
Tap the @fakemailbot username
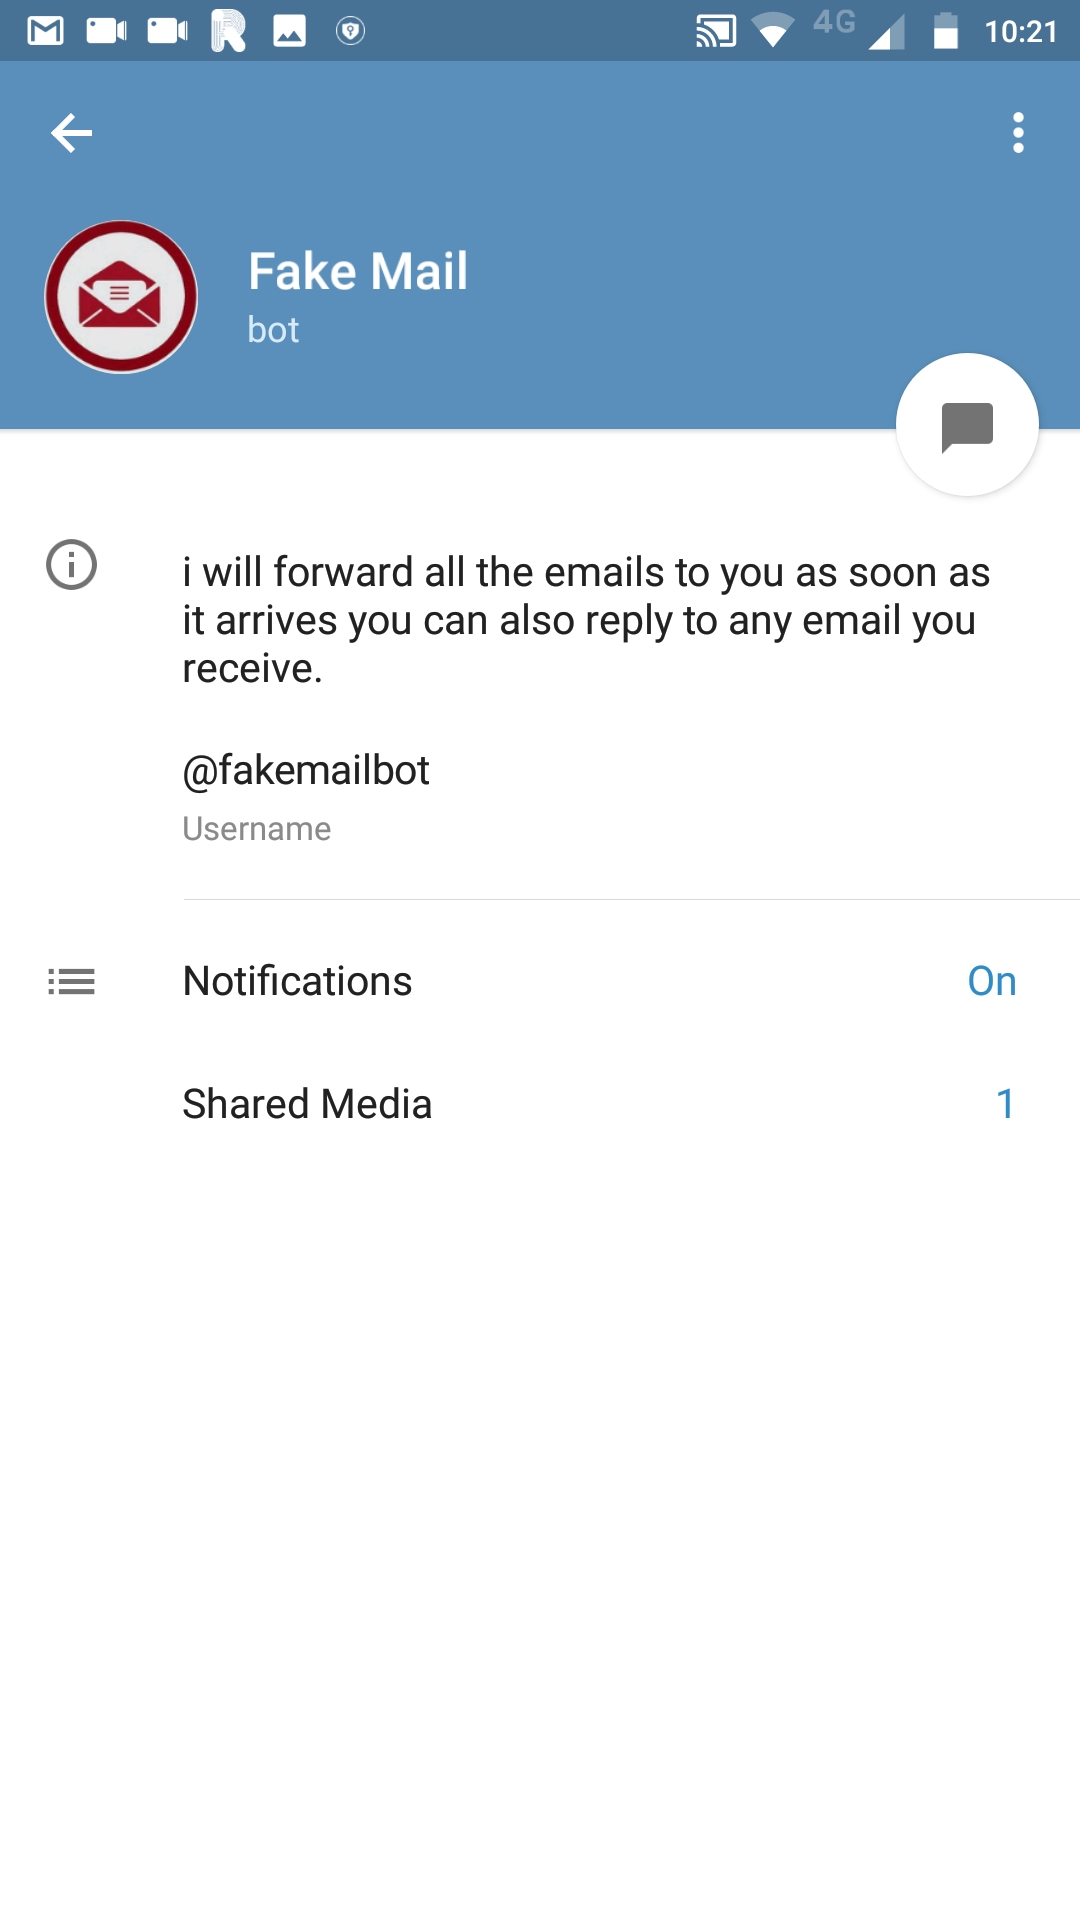point(306,771)
